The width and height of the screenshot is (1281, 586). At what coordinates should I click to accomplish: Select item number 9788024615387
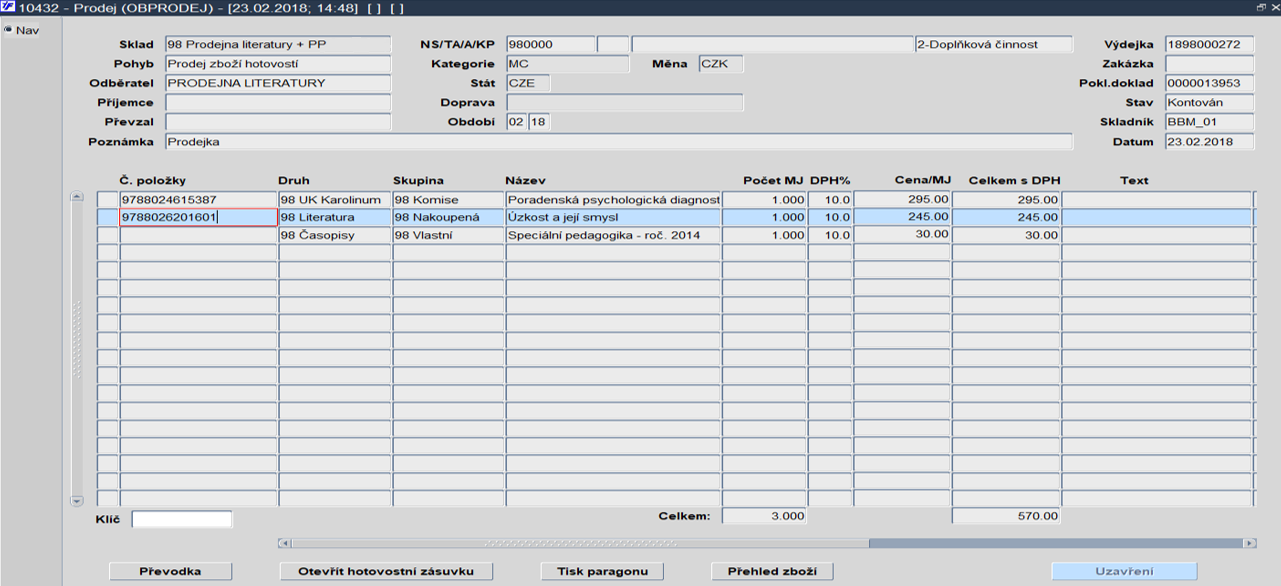pos(198,200)
